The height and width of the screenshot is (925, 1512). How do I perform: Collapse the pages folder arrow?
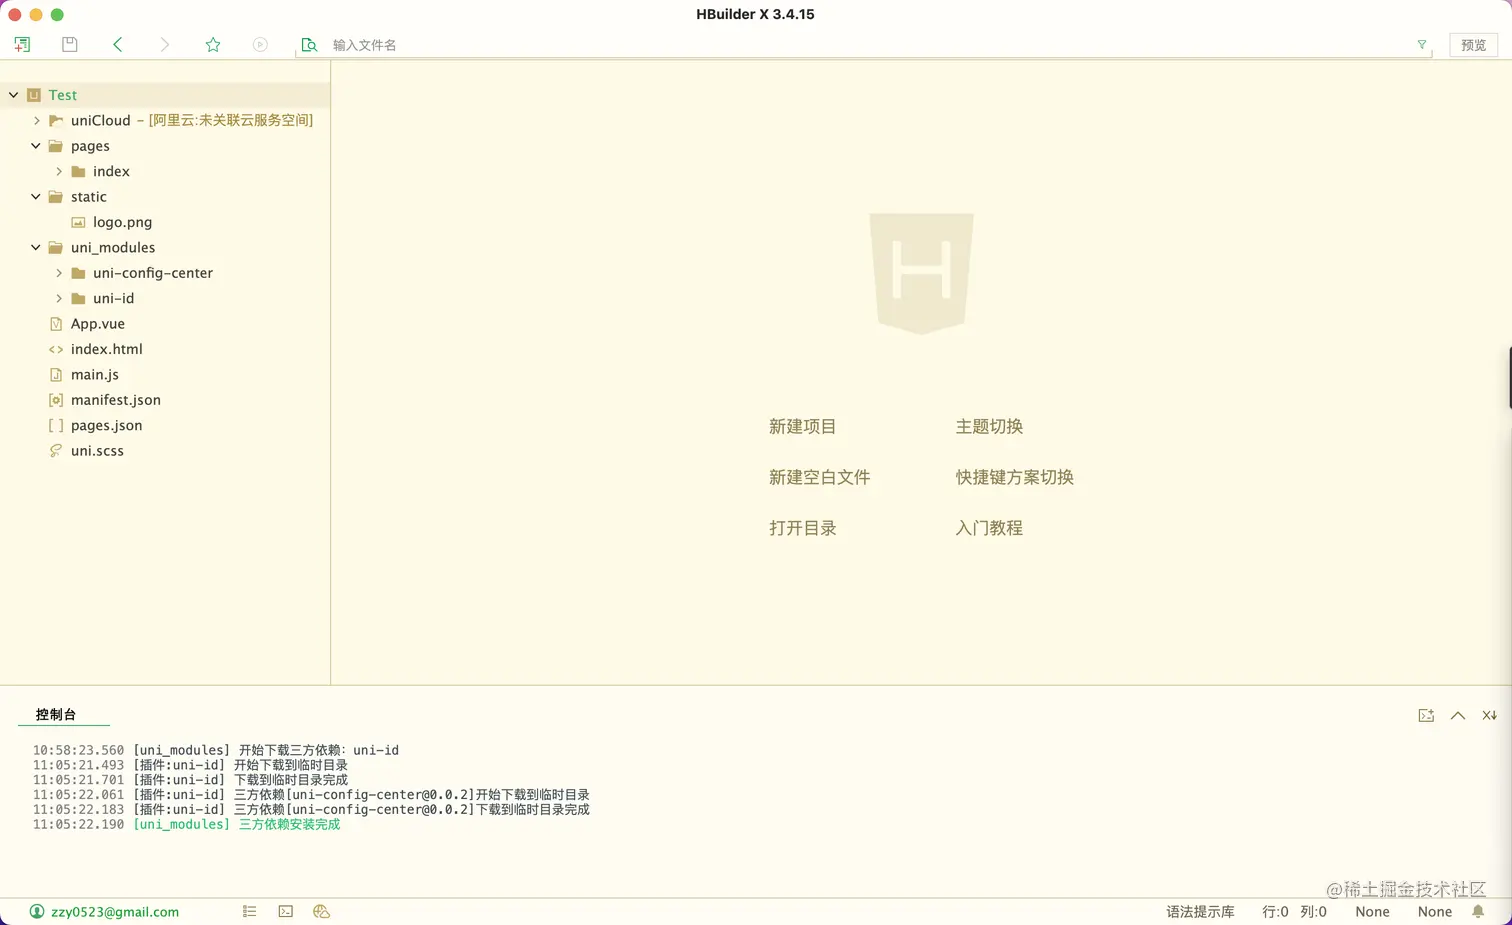(36, 146)
